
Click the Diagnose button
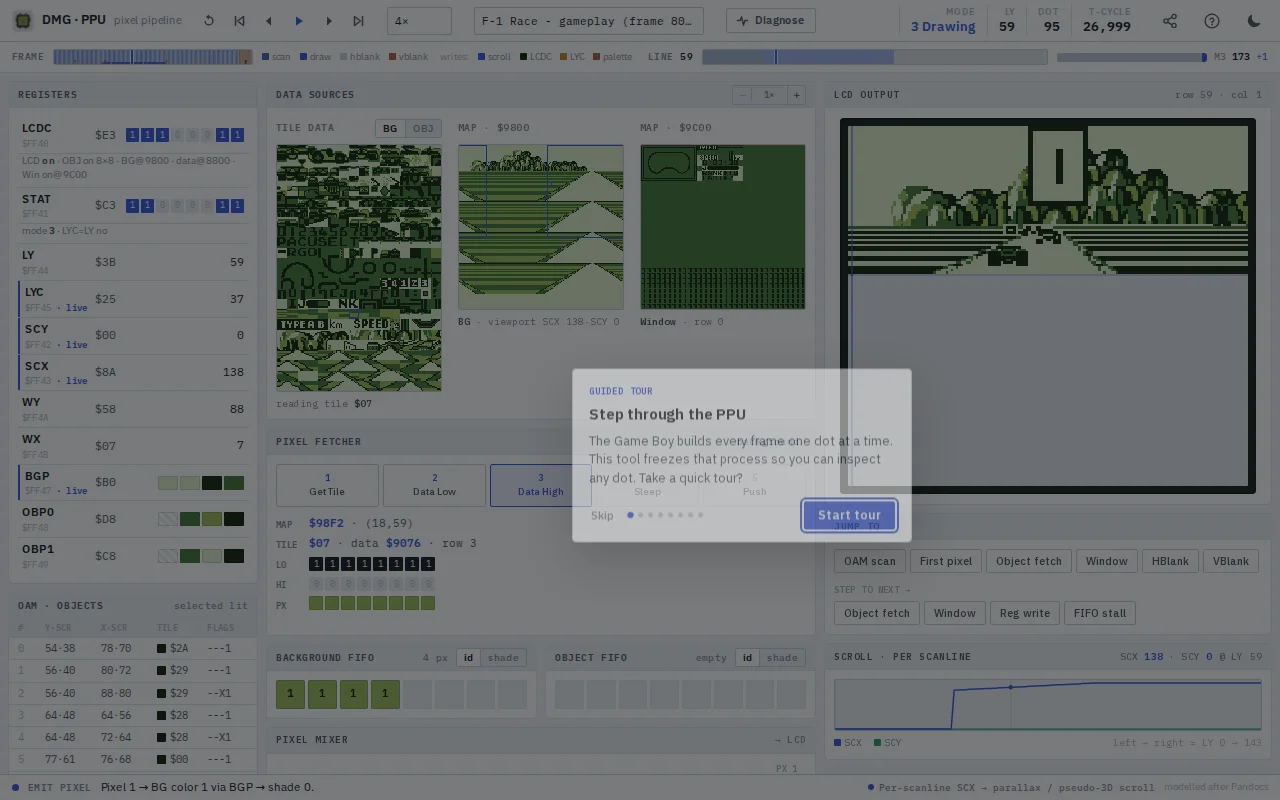coord(770,20)
